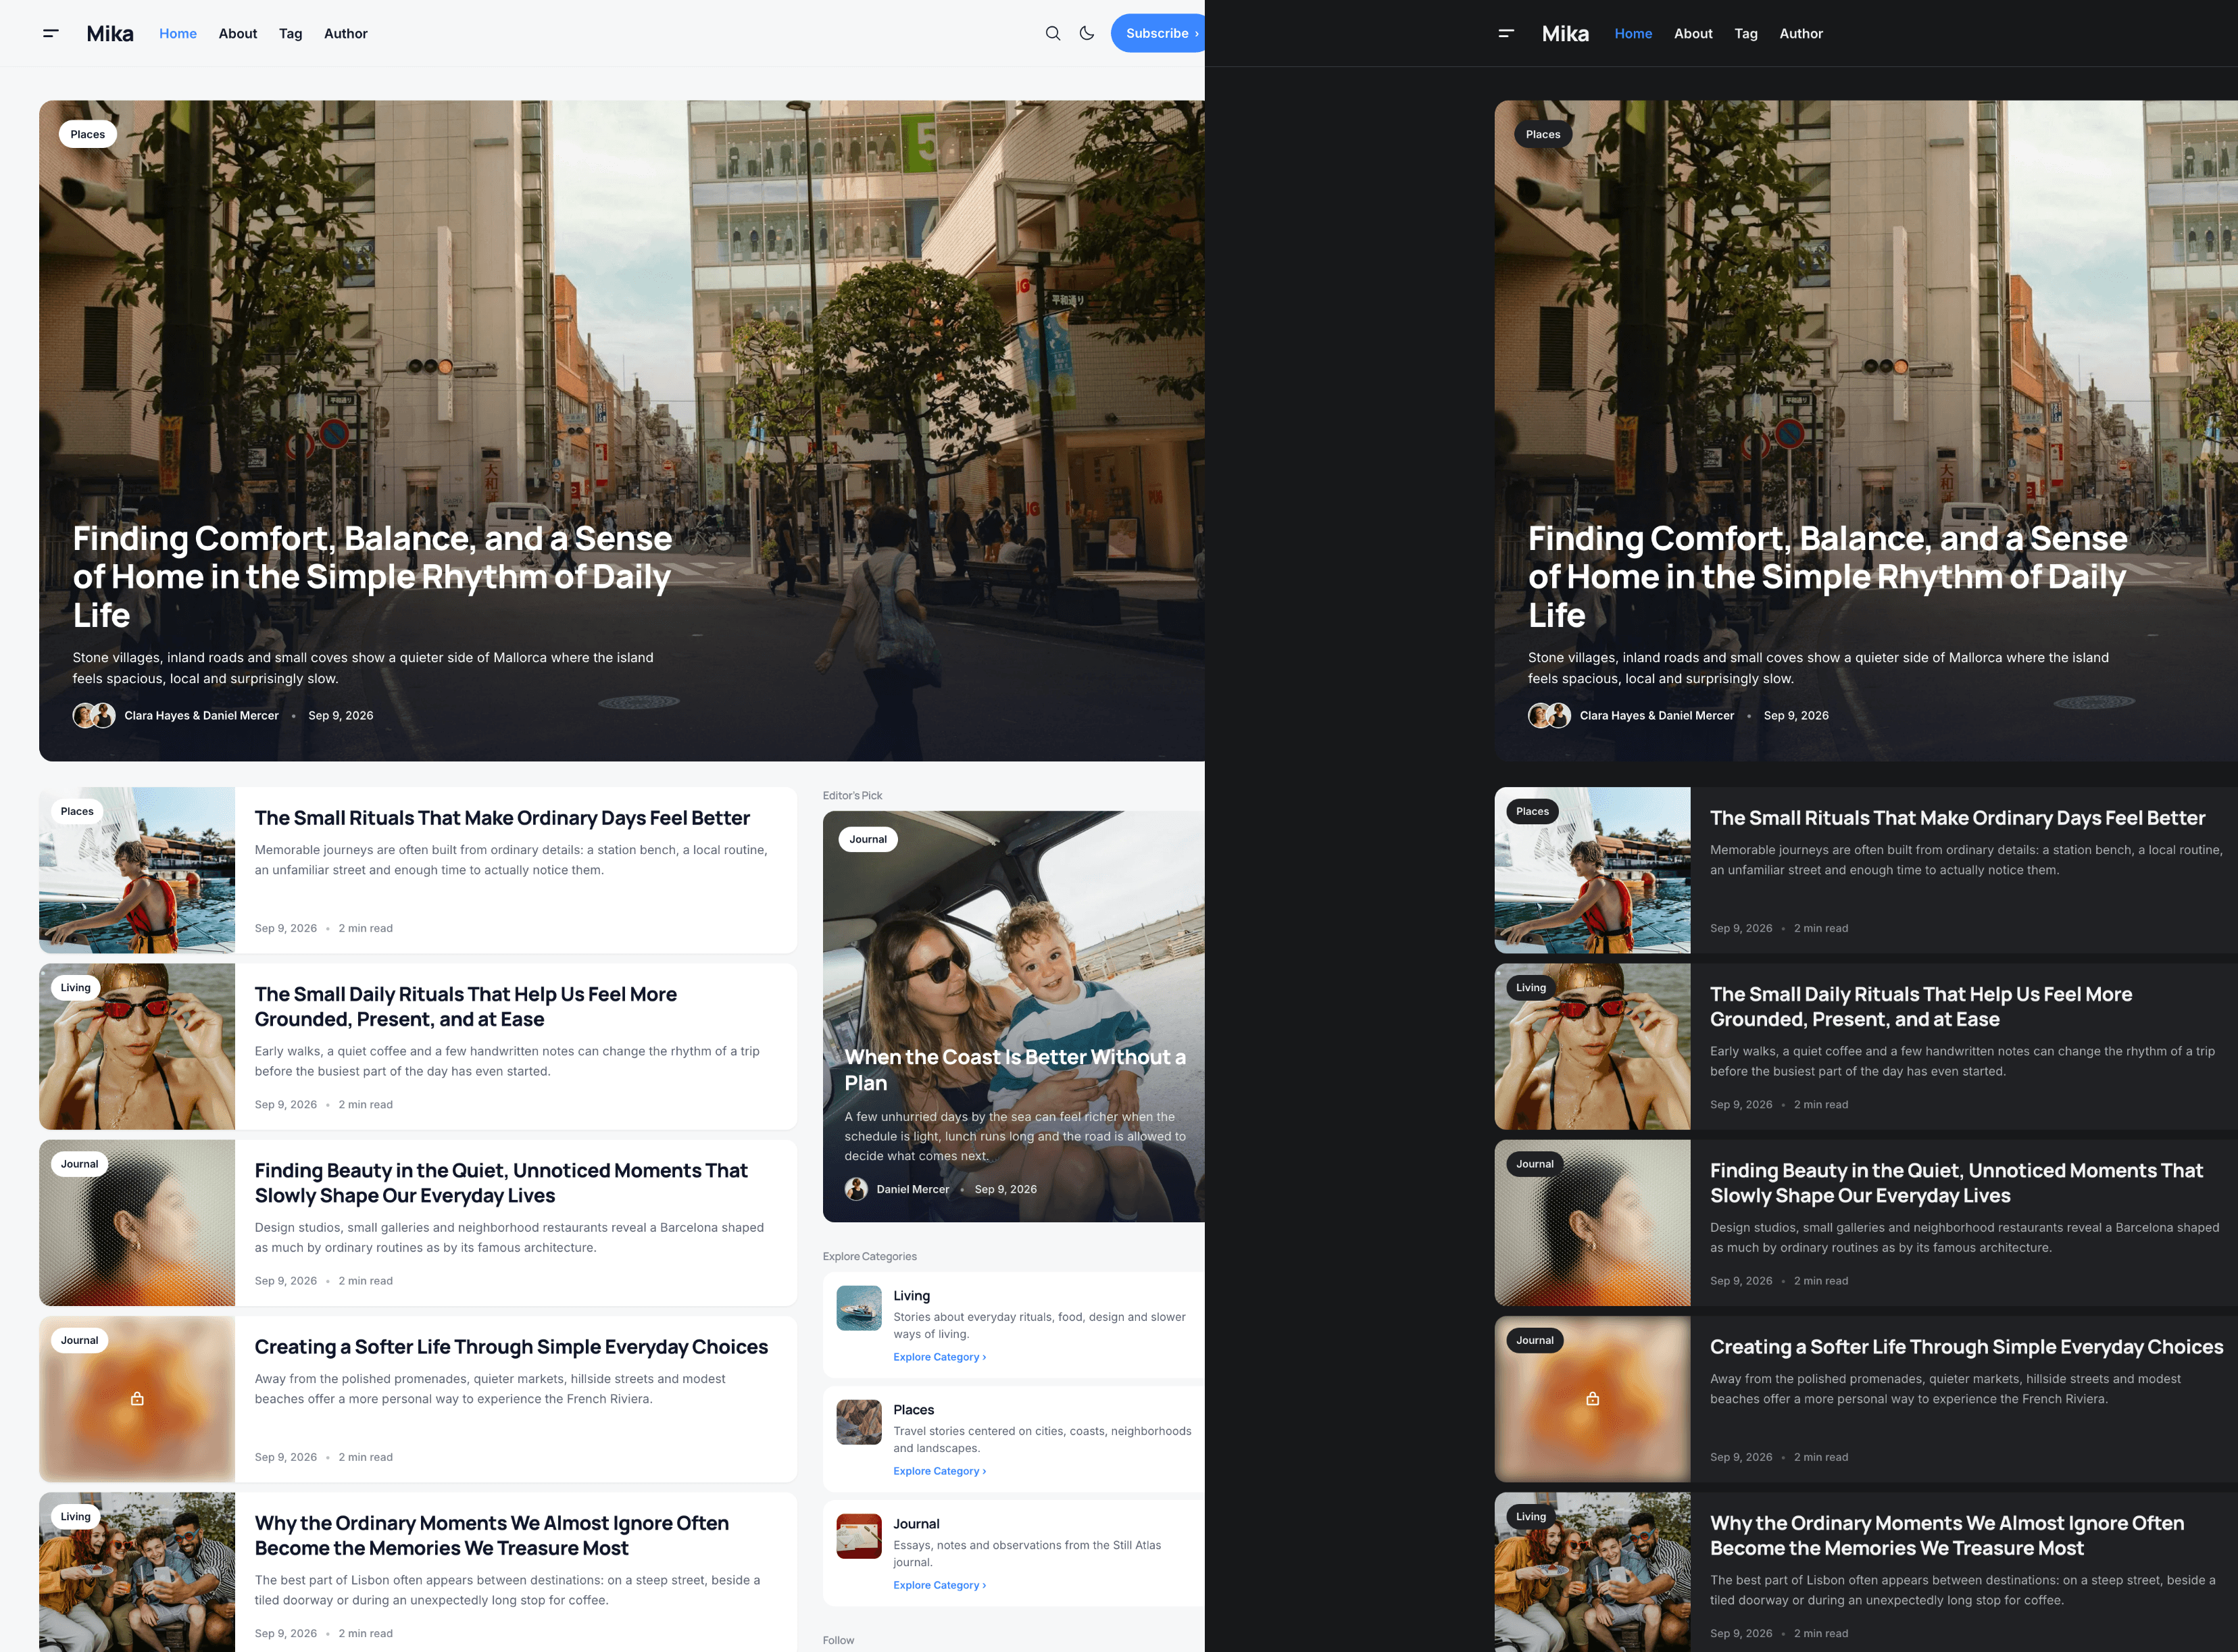Toggle dark mode moon icon
The height and width of the screenshot is (1652, 2238).
[1087, 33]
